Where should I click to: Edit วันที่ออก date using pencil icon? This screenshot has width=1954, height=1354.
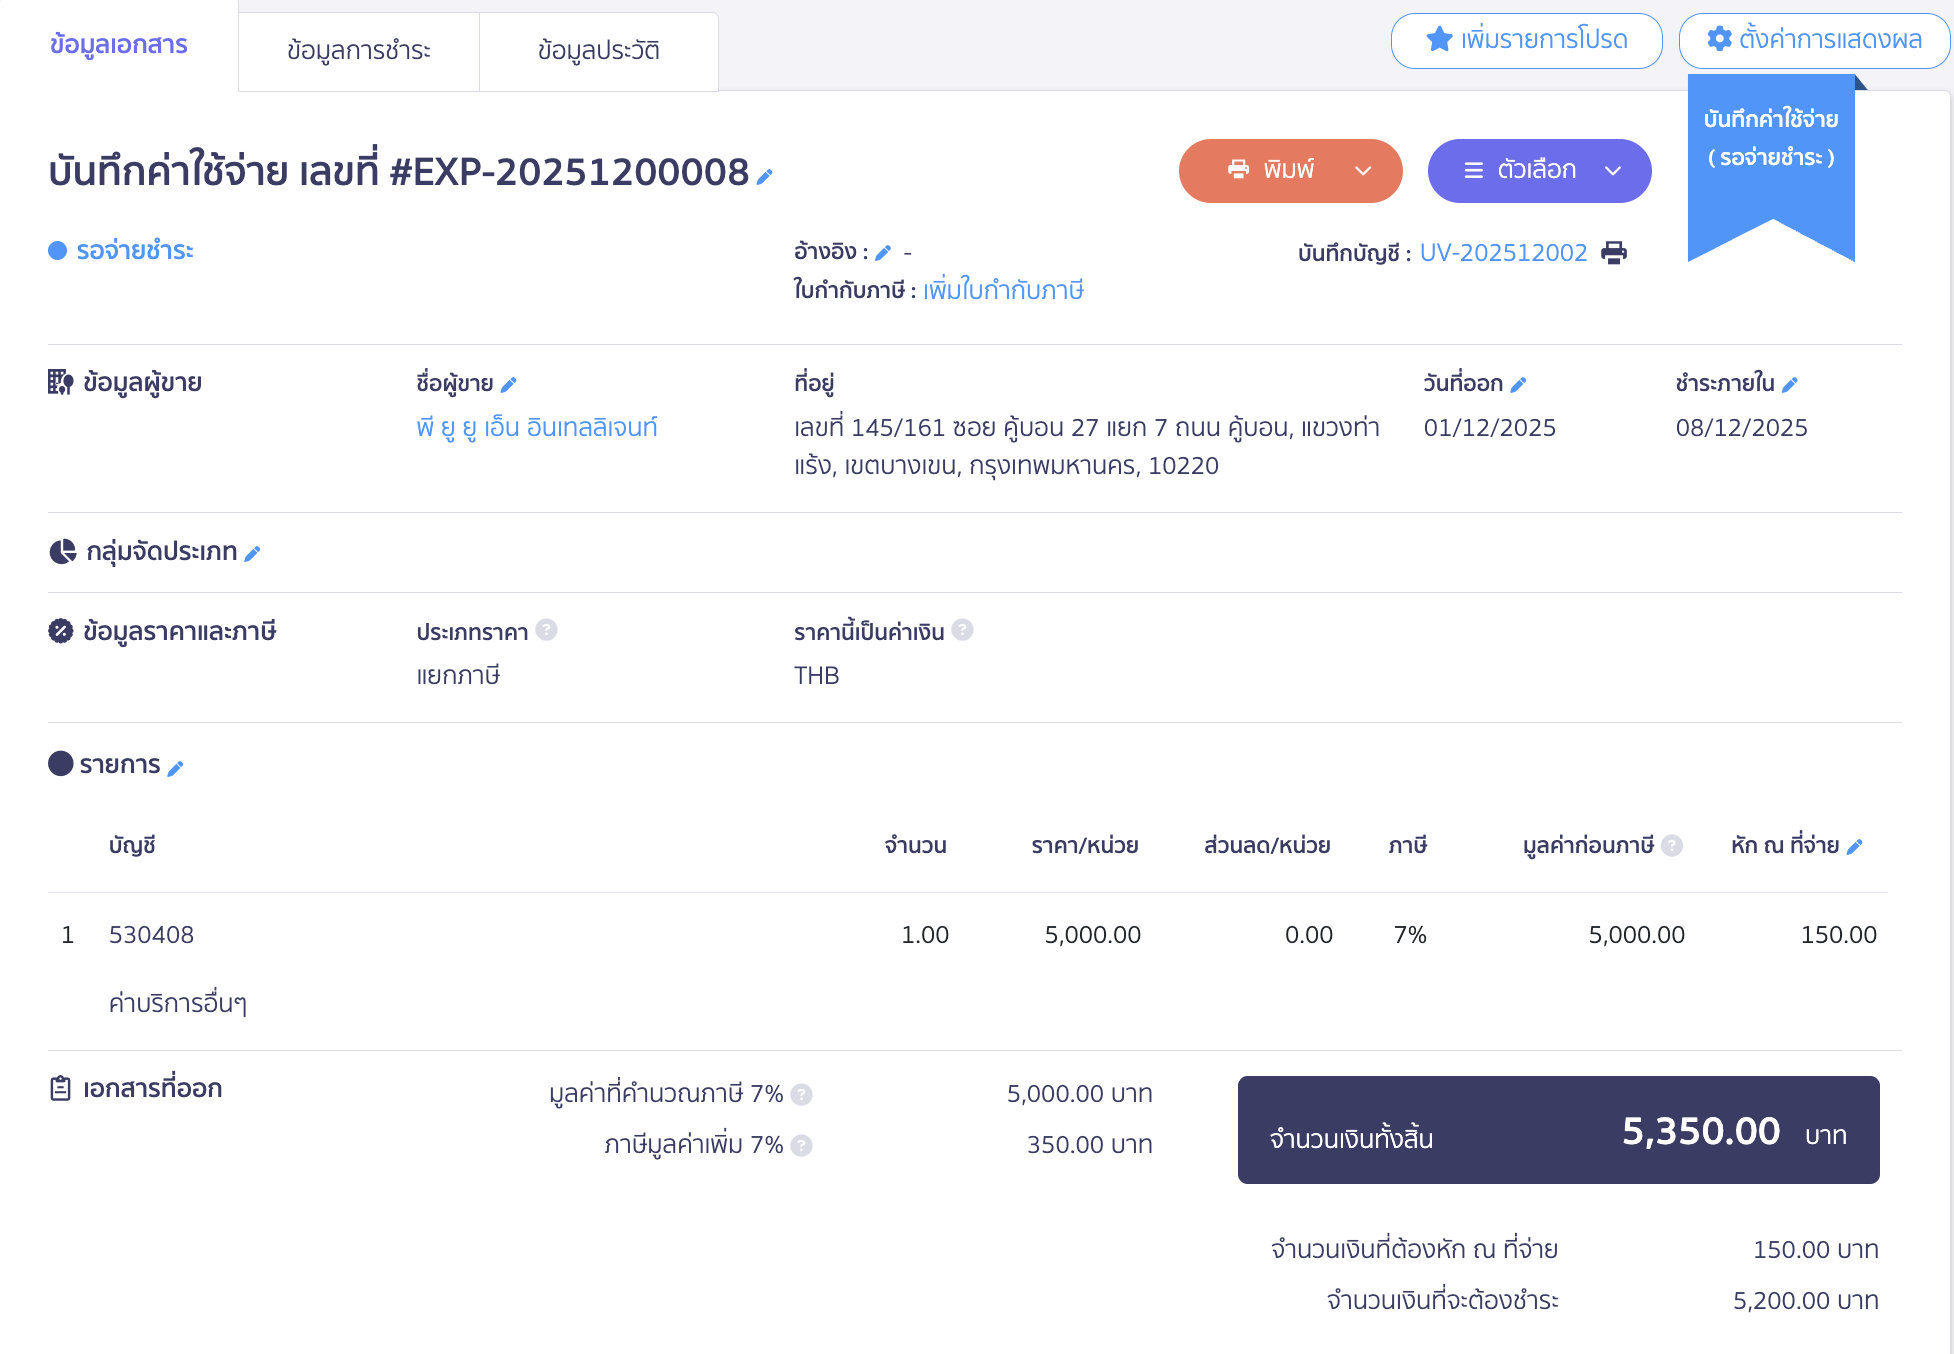coord(1518,385)
